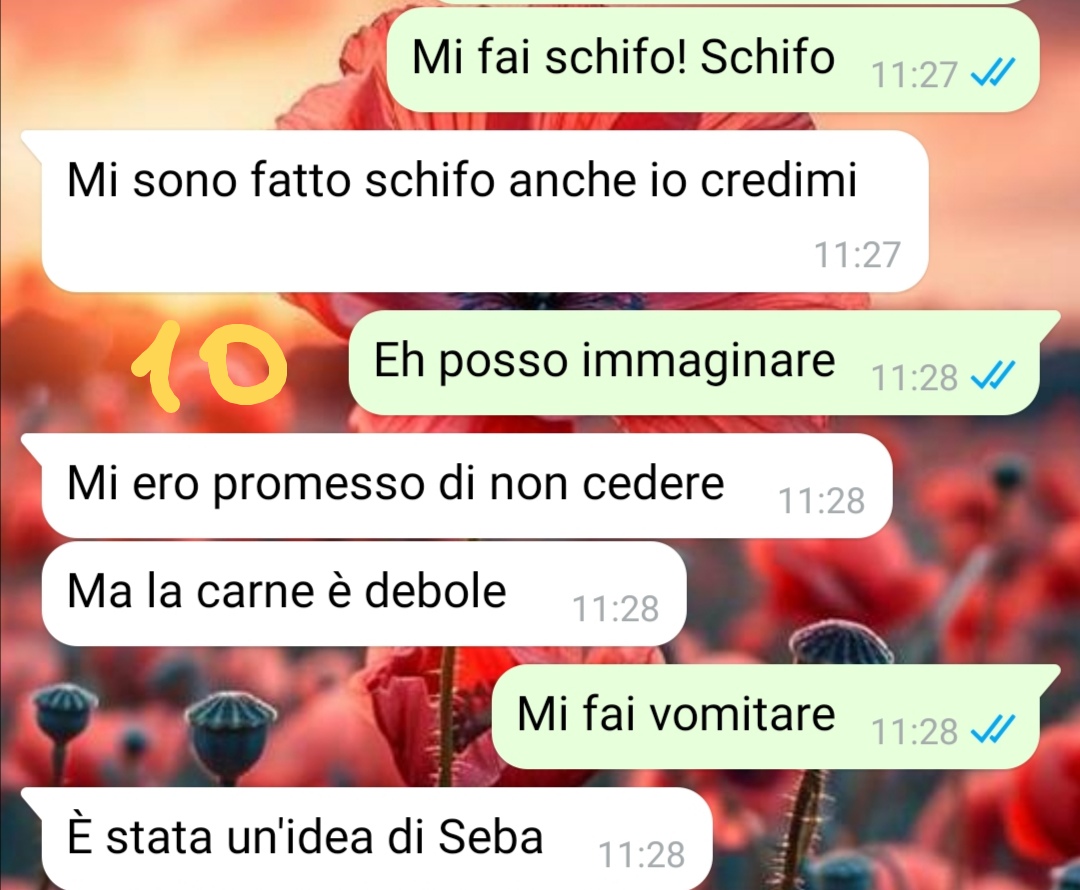
Task: Click the blue double-check on 'Mi fai vomitare'
Action: (993, 729)
